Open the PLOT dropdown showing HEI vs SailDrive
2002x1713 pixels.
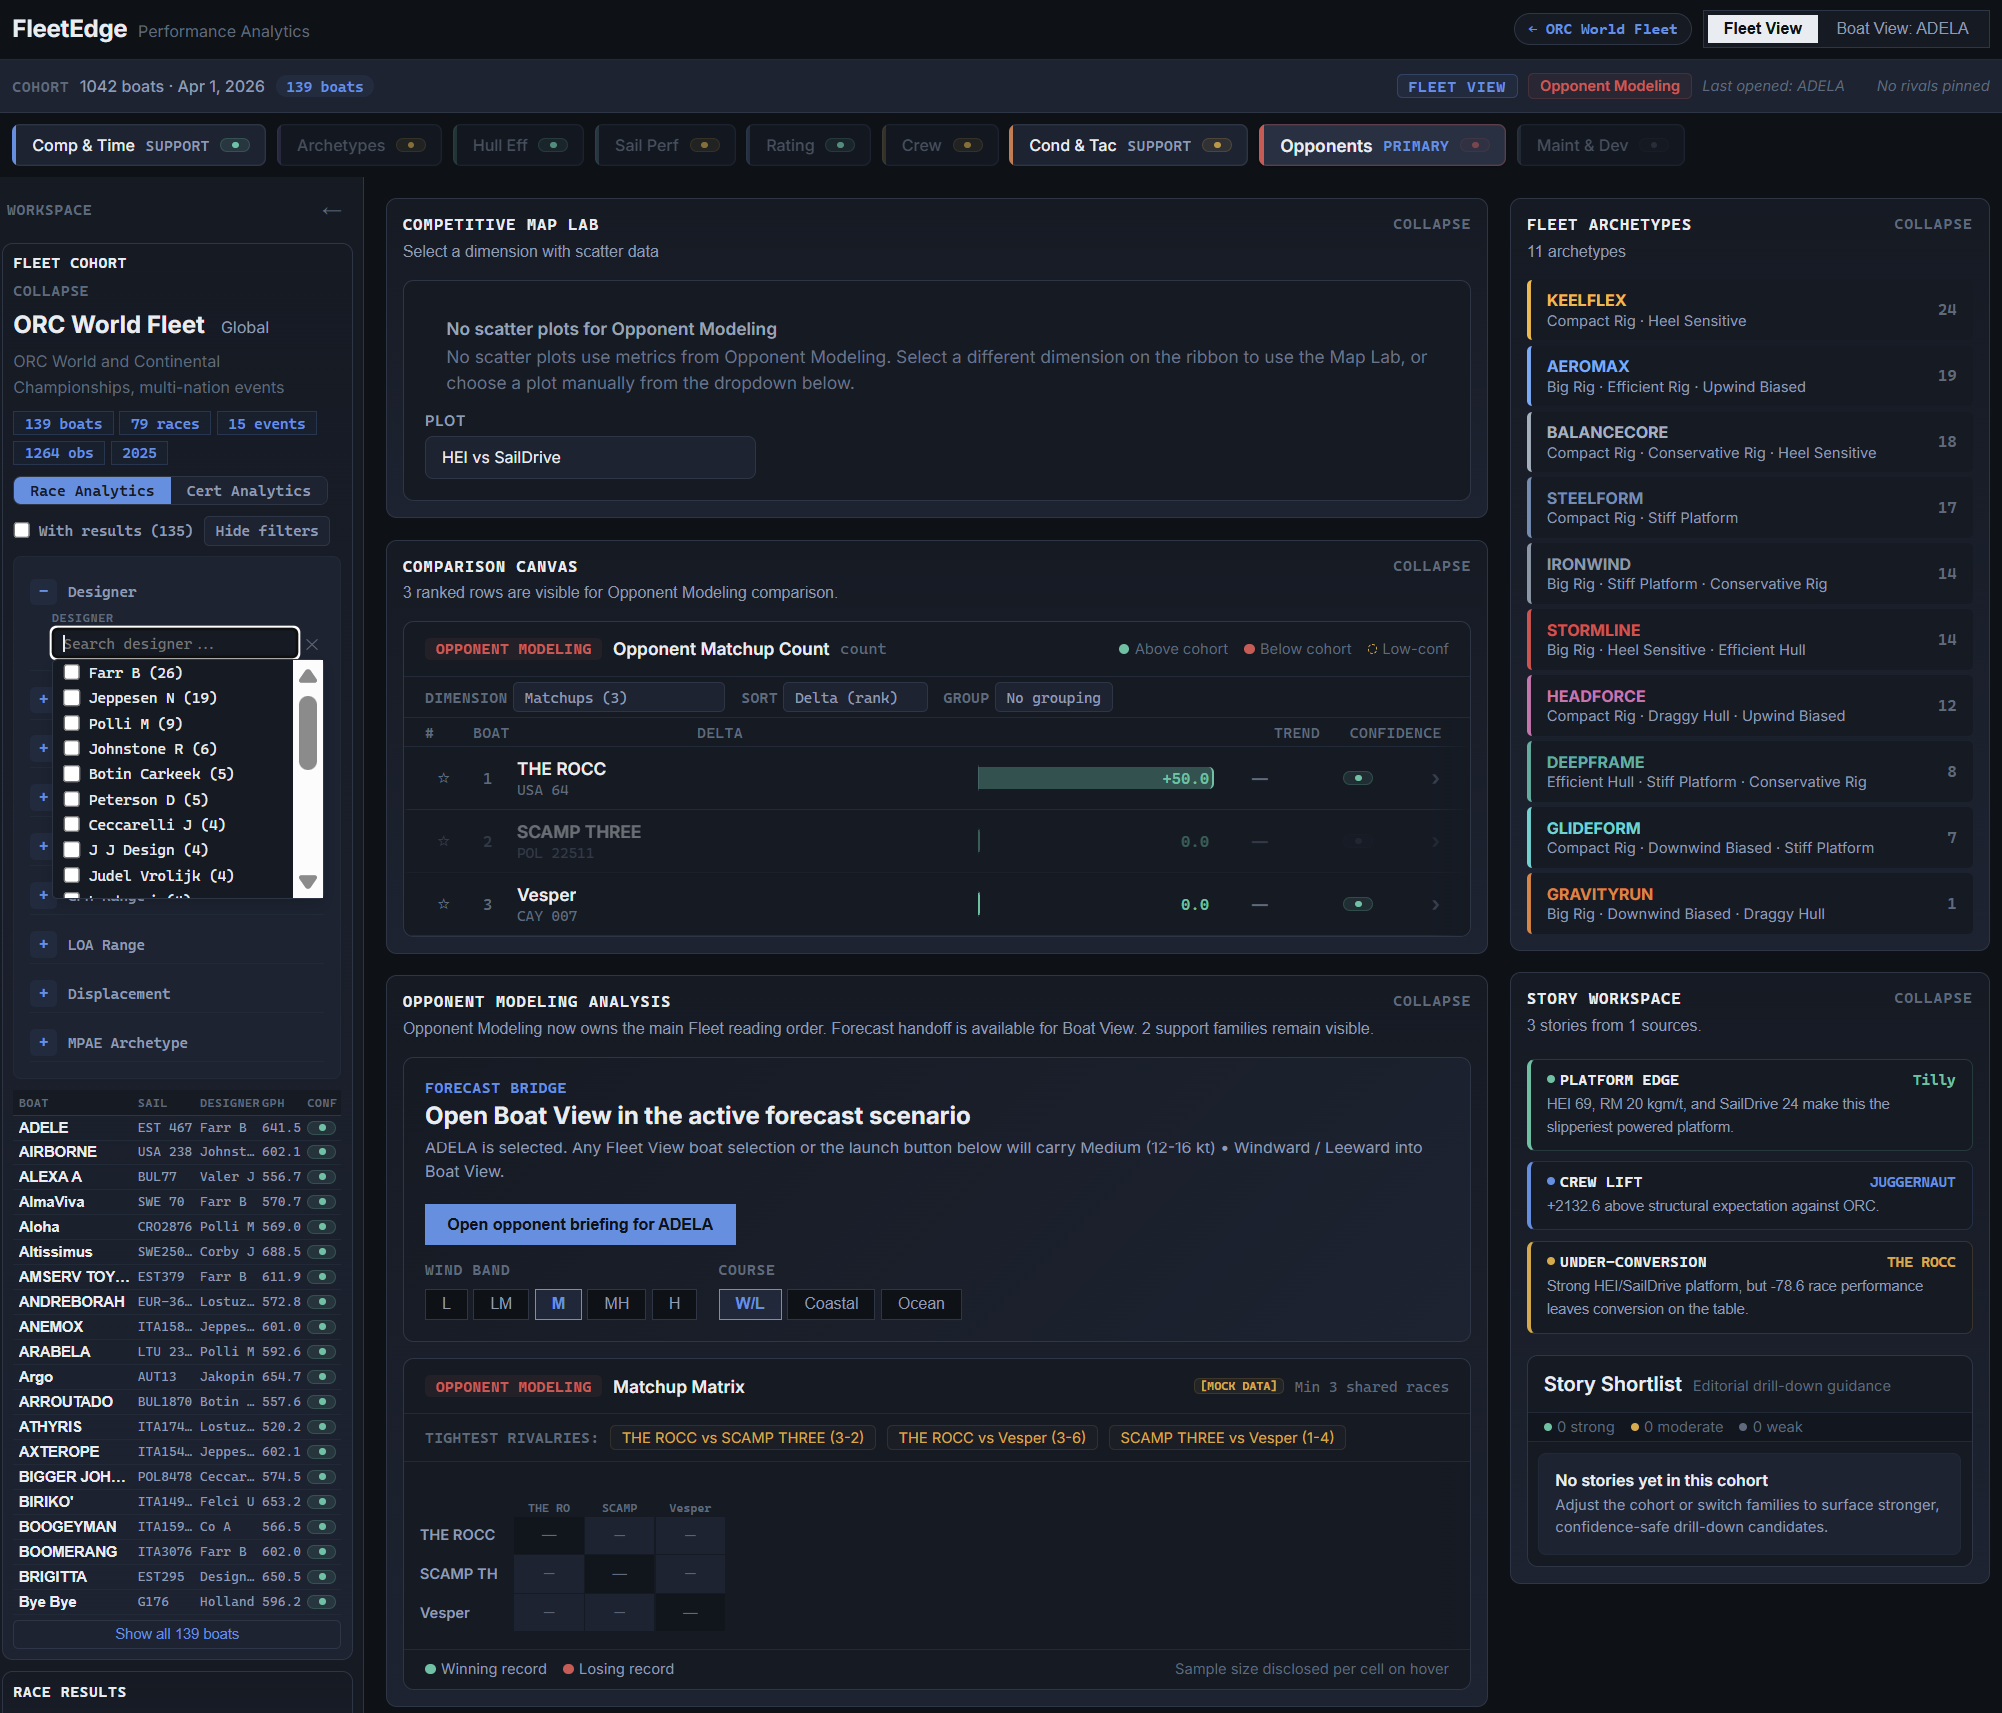(590, 457)
